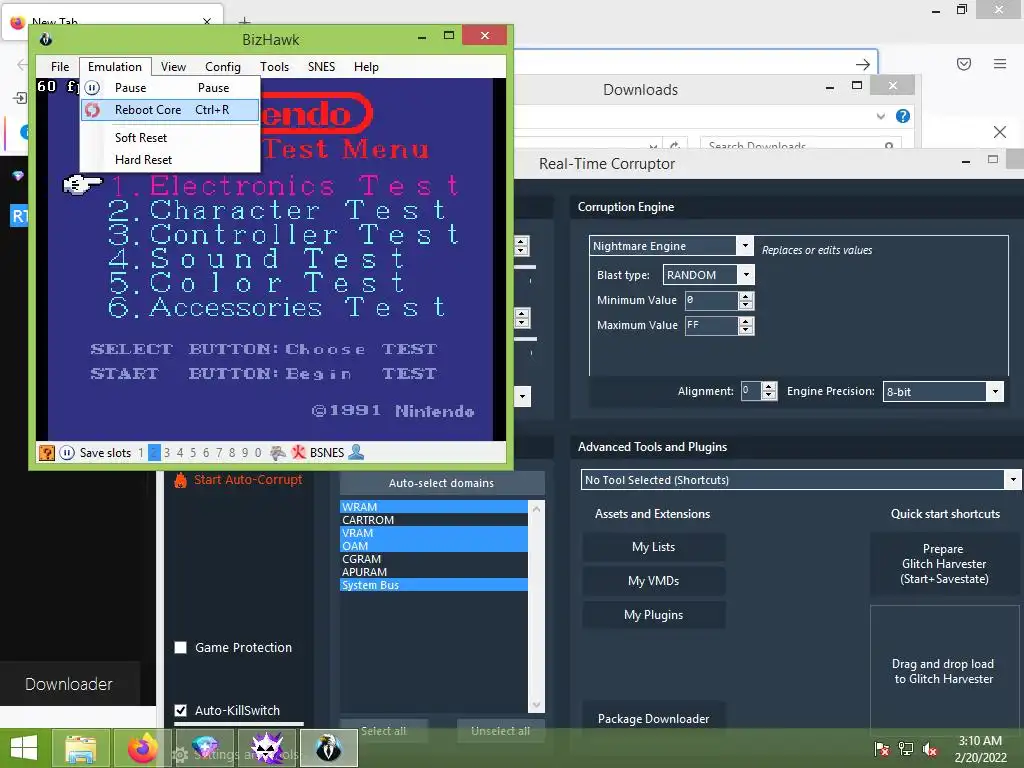The image size is (1024, 768).
Task: Click the blue user icon in BizHawk status bar
Action: [356, 452]
